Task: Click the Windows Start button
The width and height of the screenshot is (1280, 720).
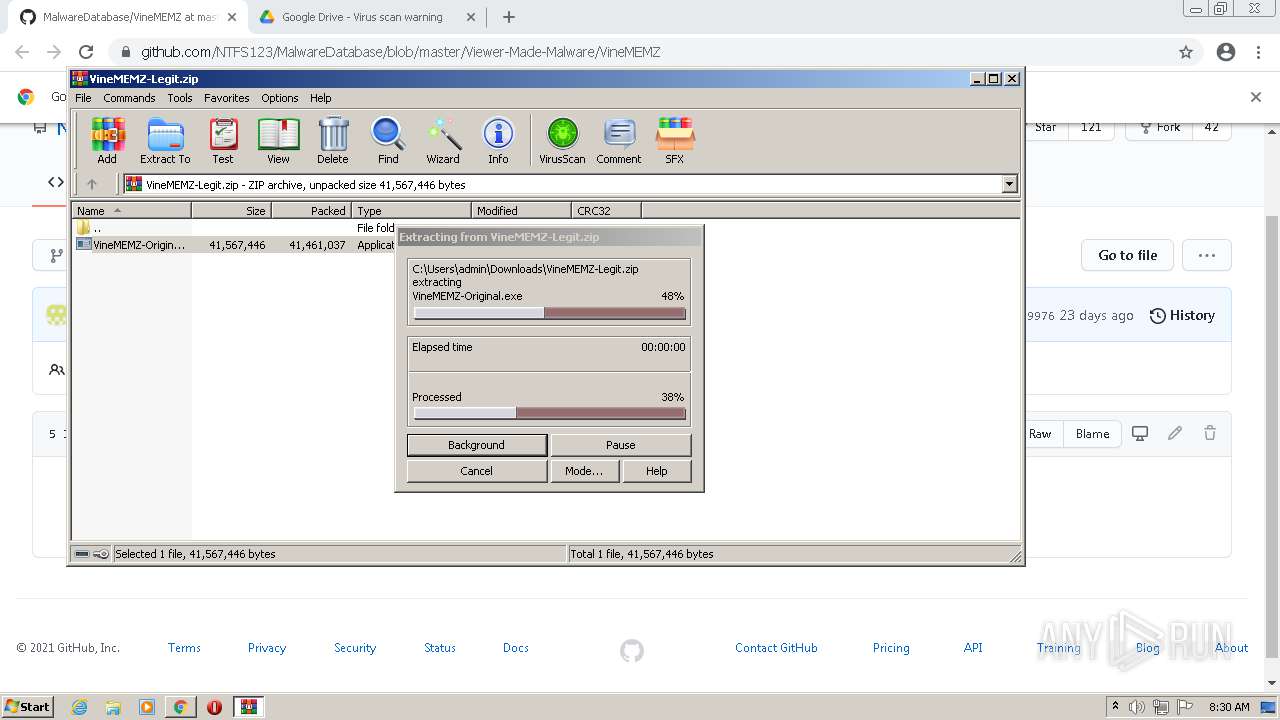Action: (28, 706)
